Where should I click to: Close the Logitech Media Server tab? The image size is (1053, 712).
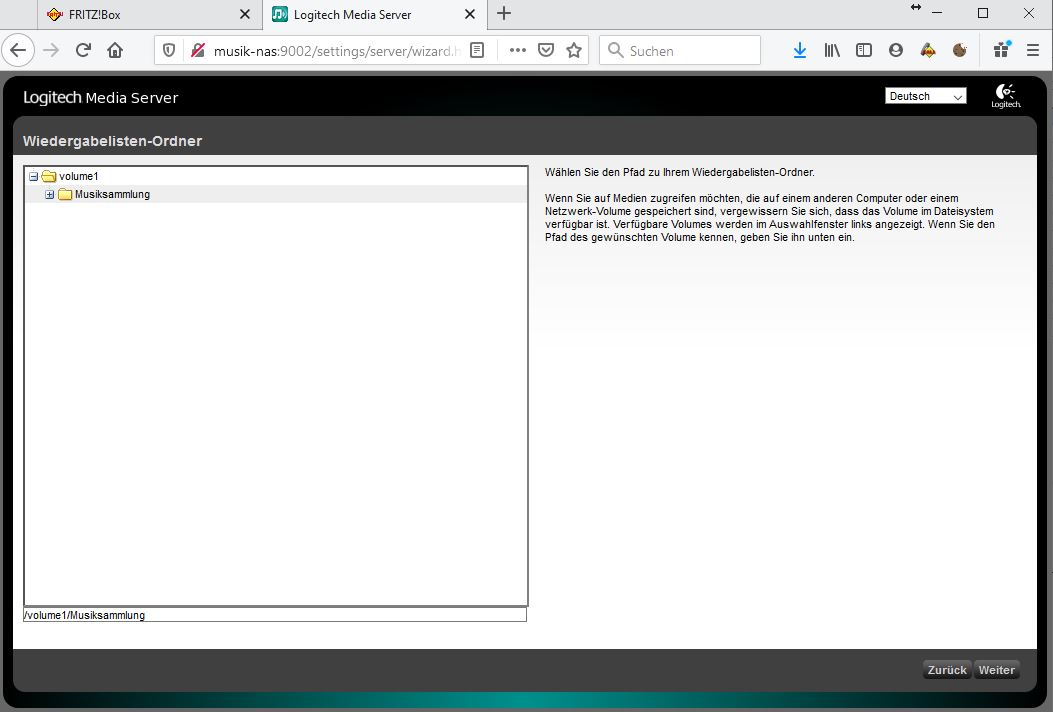tap(470, 14)
